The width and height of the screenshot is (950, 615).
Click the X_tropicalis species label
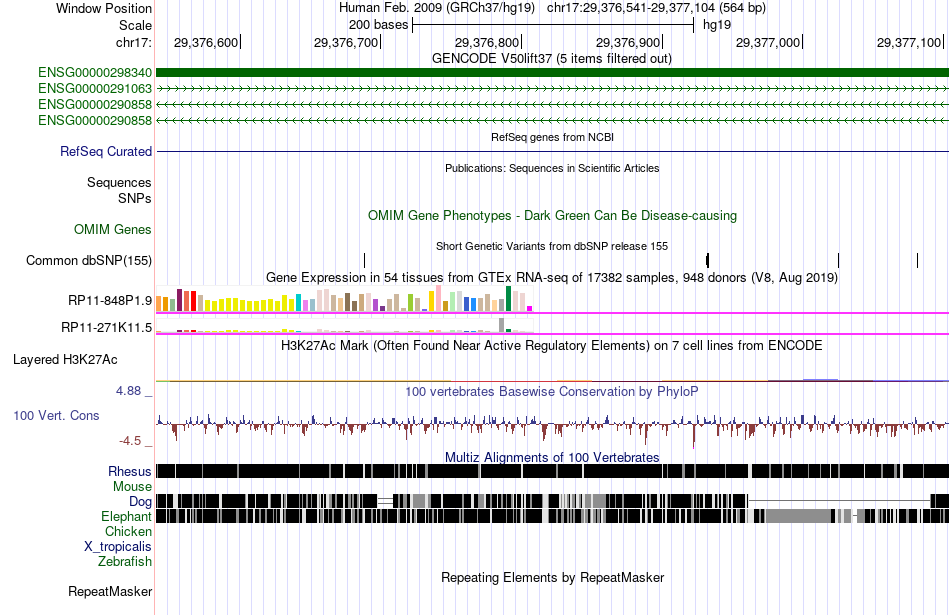coord(118,547)
